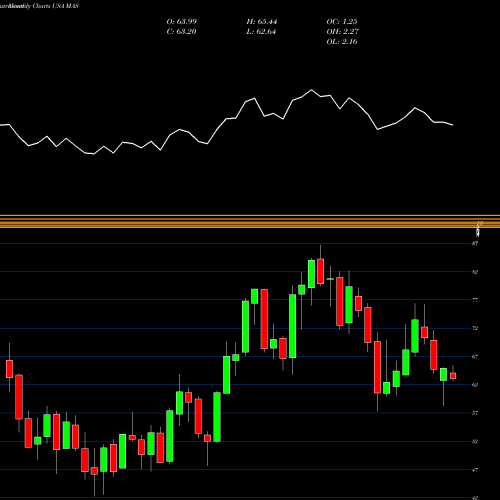Screen dimensions: 500x500
Task: Click the 87 price axis label
Action: coord(475,244)
